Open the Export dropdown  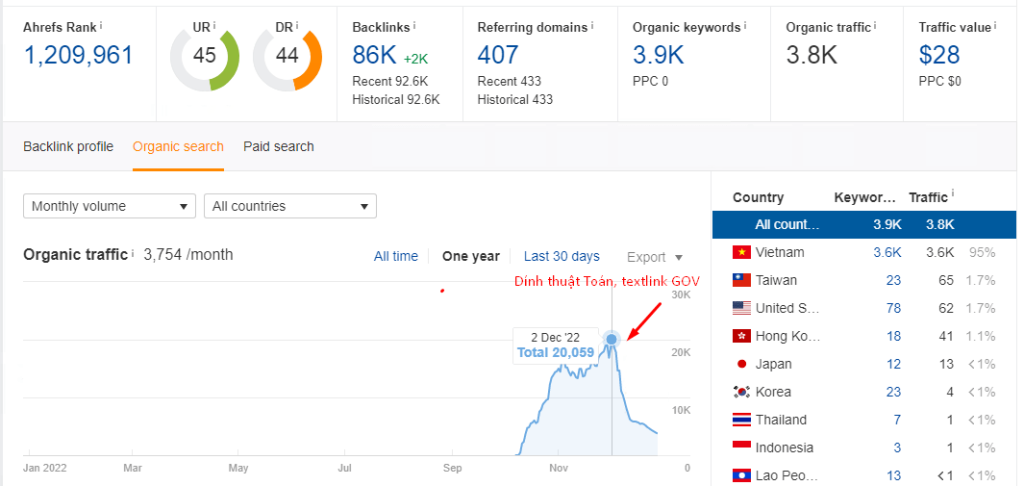[x=654, y=257]
